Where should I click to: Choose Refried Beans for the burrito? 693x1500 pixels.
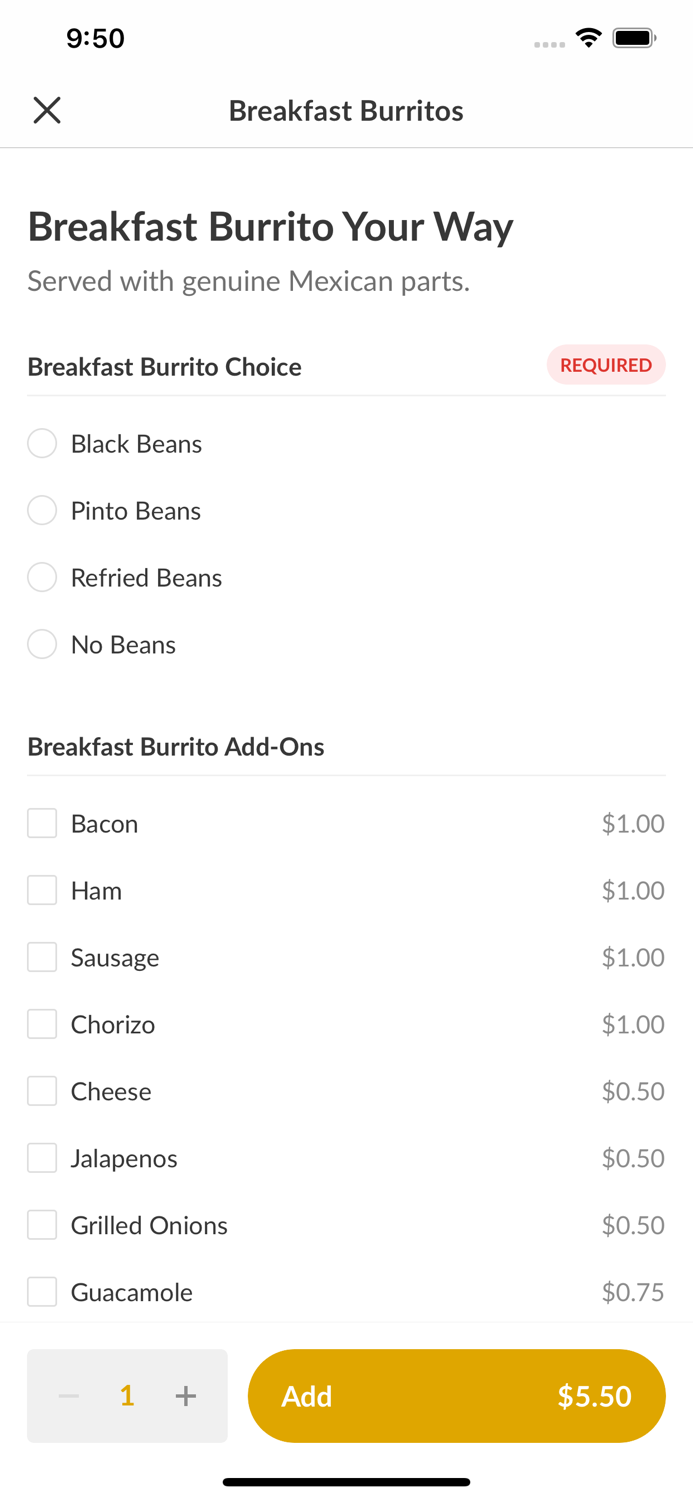click(x=42, y=577)
